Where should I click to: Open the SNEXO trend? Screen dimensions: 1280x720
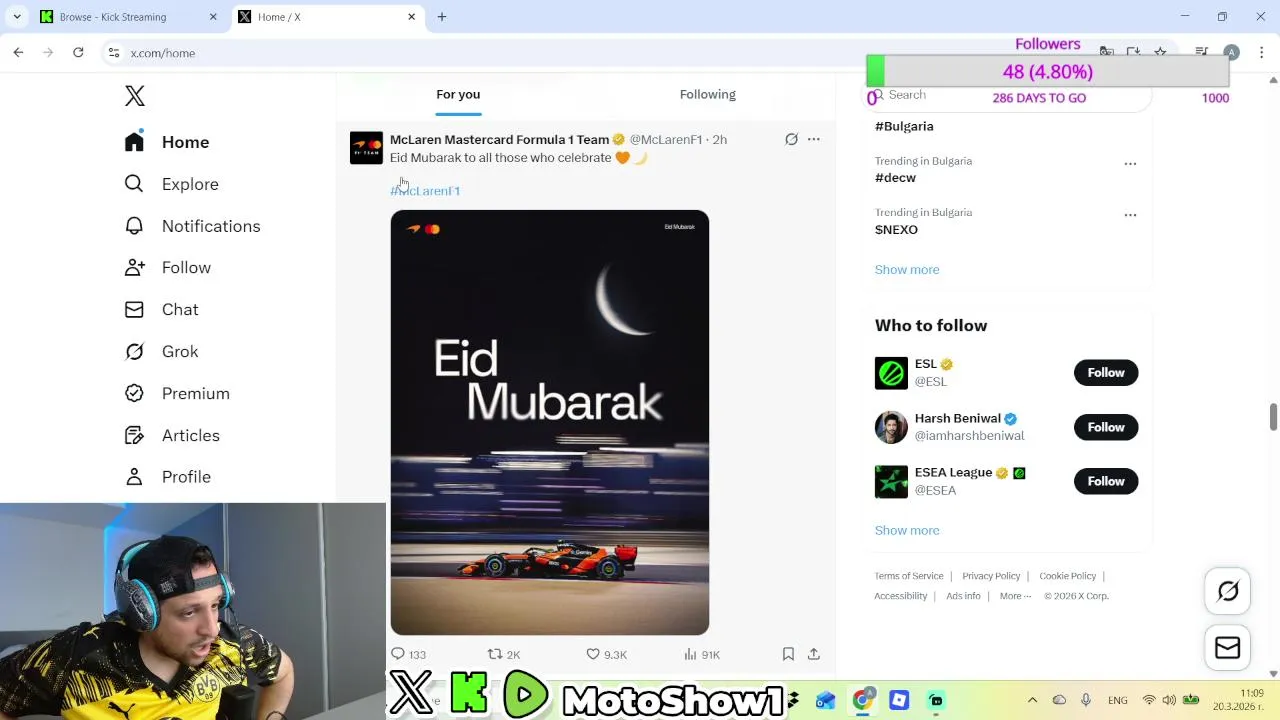(896, 230)
